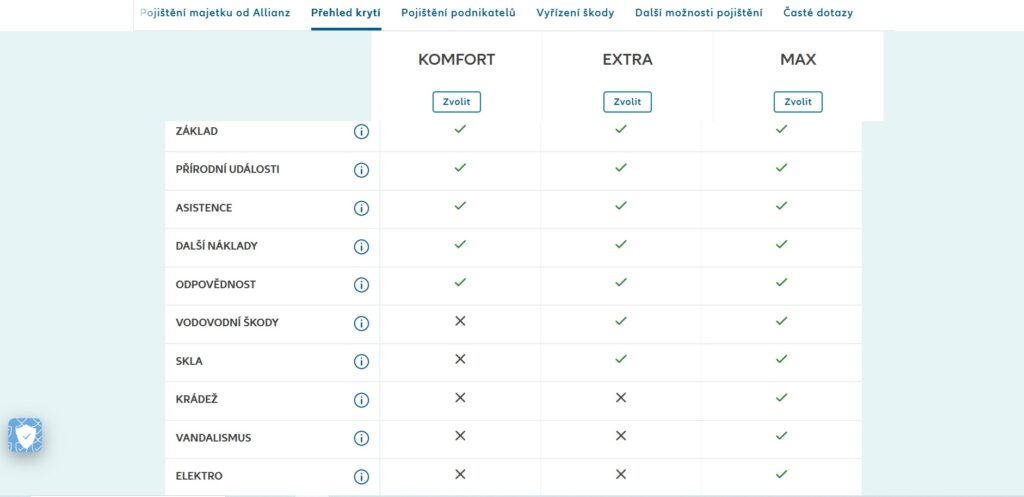Click MAX checkmark in ODPOVĚDNOST row
Image resolution: width=1024 pixels, height=497 pixels.
[x=781, y=282]
